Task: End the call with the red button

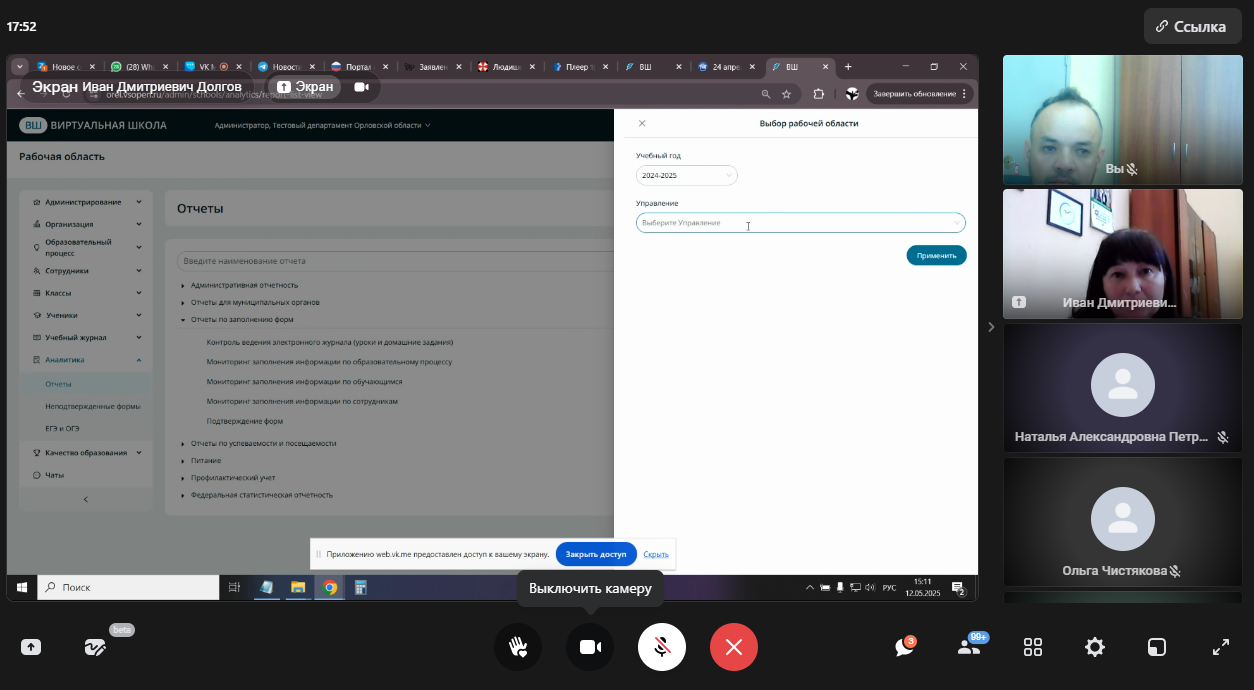Action: pyautogui.click(x=734, y=647)
